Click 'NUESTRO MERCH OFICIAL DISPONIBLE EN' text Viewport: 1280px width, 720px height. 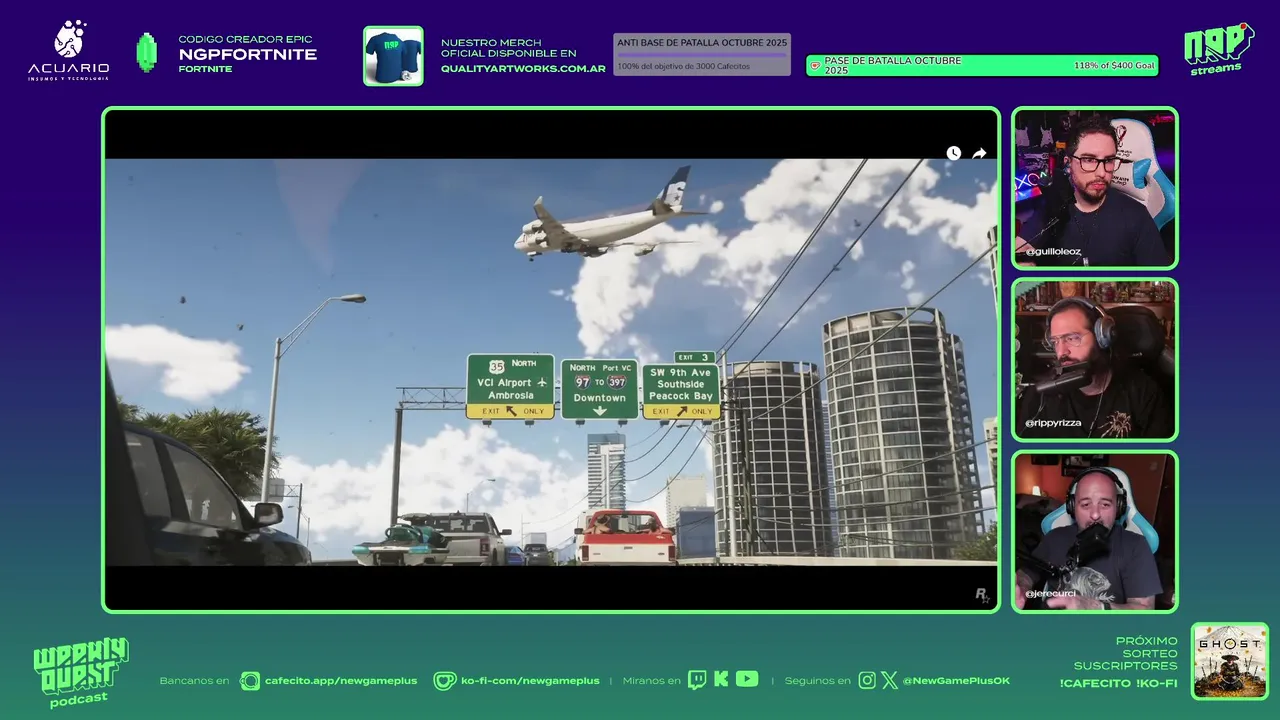[x=509, y=48]
